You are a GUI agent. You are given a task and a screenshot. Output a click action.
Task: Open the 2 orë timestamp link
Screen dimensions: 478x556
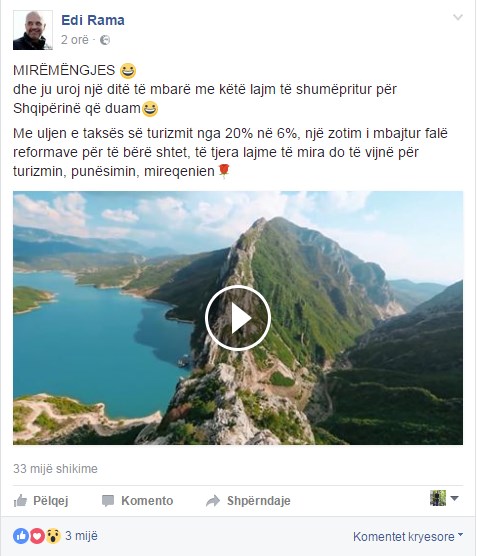pyautogui.click(x=74, y=40)
